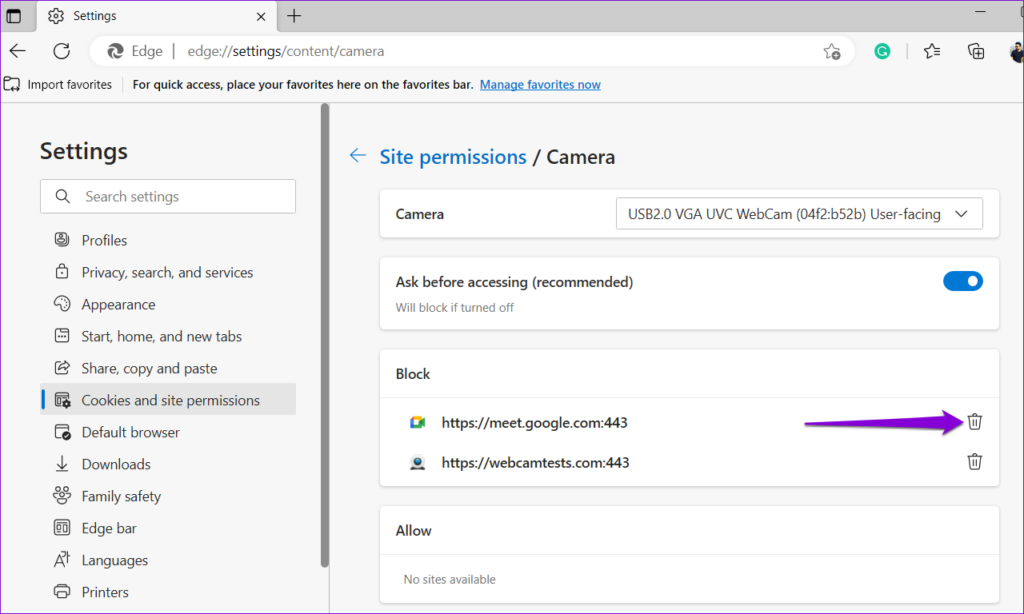Open the camera device selection dropdown
The image size is (1024, 614).
click(x=798, y=213)
